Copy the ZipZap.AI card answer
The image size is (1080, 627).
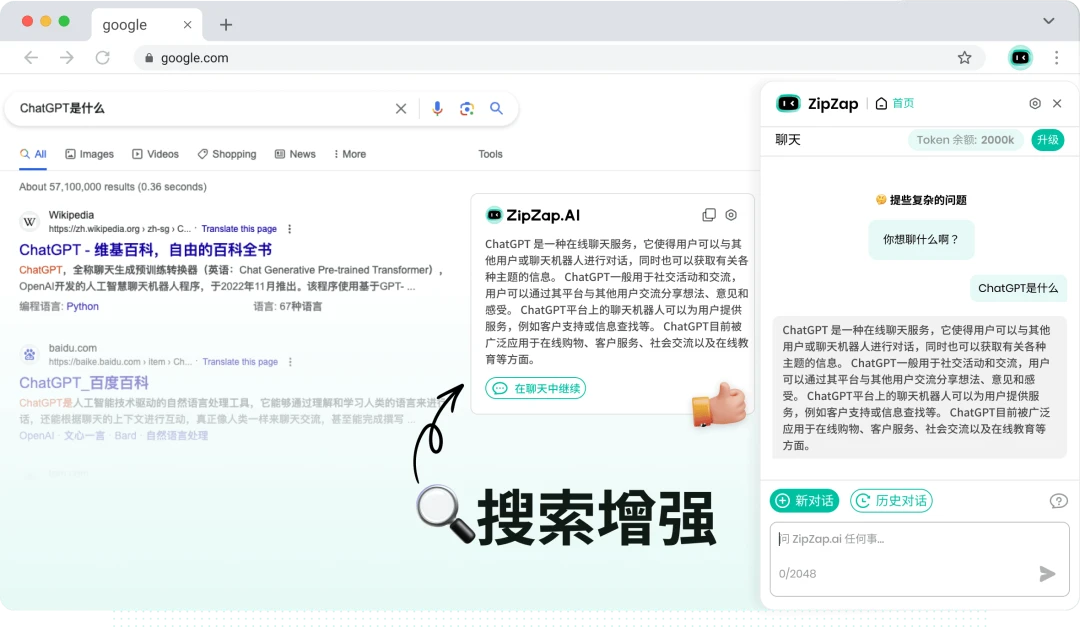point(709,215)
